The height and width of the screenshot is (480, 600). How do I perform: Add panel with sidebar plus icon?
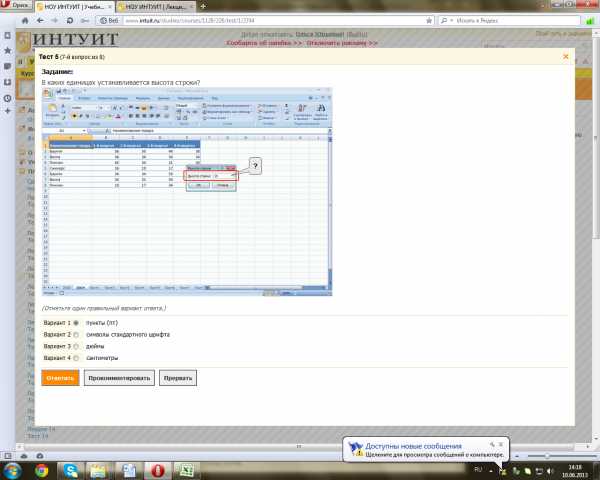(7, 111)
